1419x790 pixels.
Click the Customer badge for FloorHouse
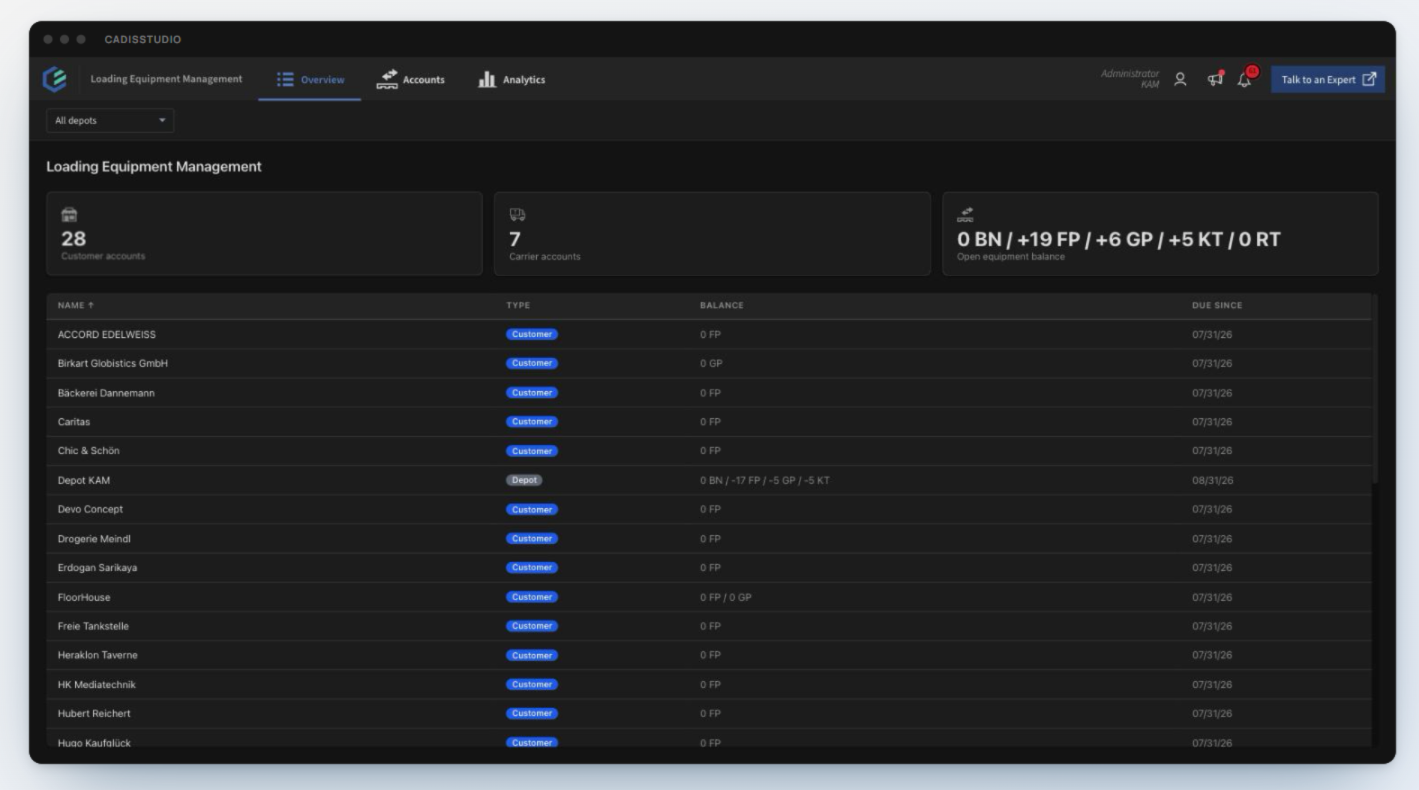click(532, 597)
